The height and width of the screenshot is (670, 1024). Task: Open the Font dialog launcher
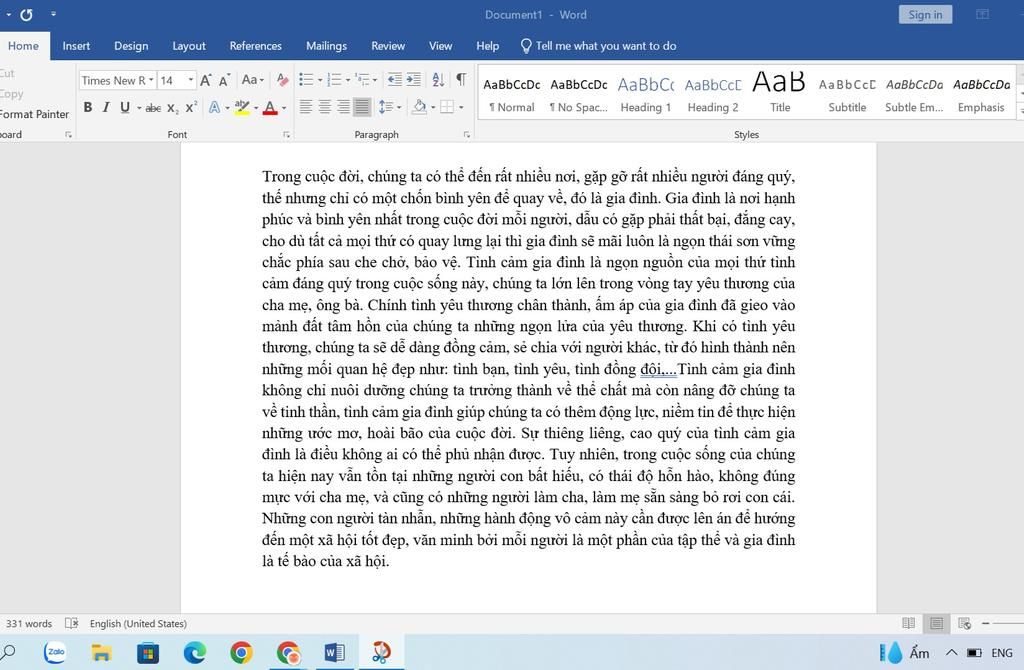(x=286, y=135)
